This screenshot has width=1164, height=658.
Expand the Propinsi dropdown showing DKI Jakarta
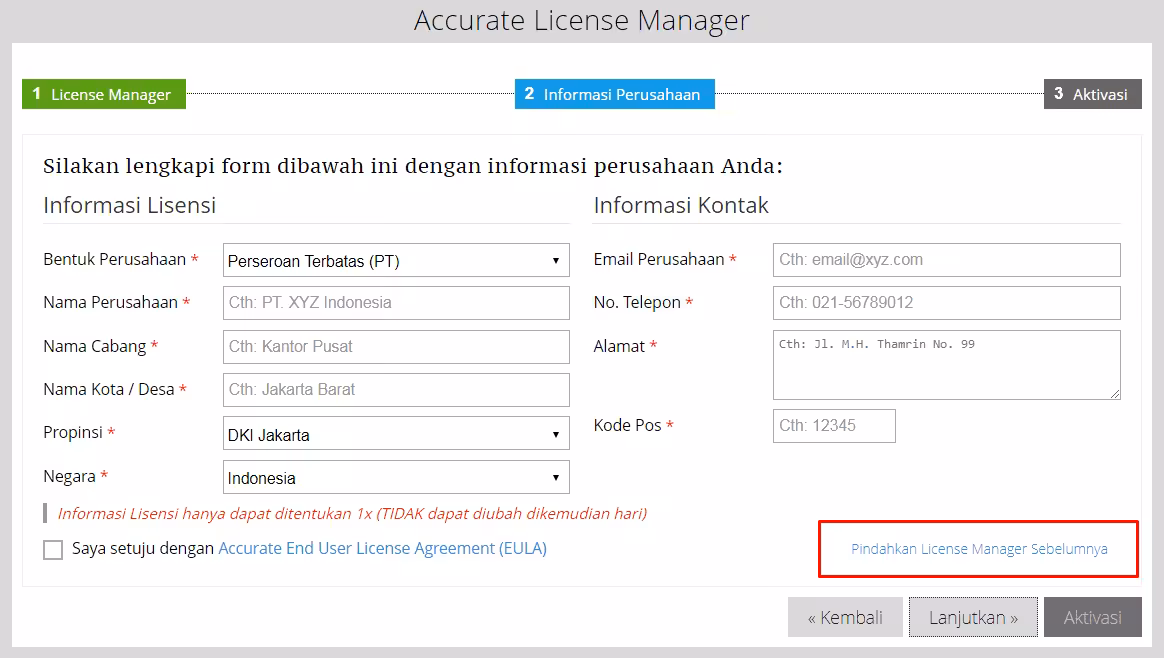[x=396, y=434]
